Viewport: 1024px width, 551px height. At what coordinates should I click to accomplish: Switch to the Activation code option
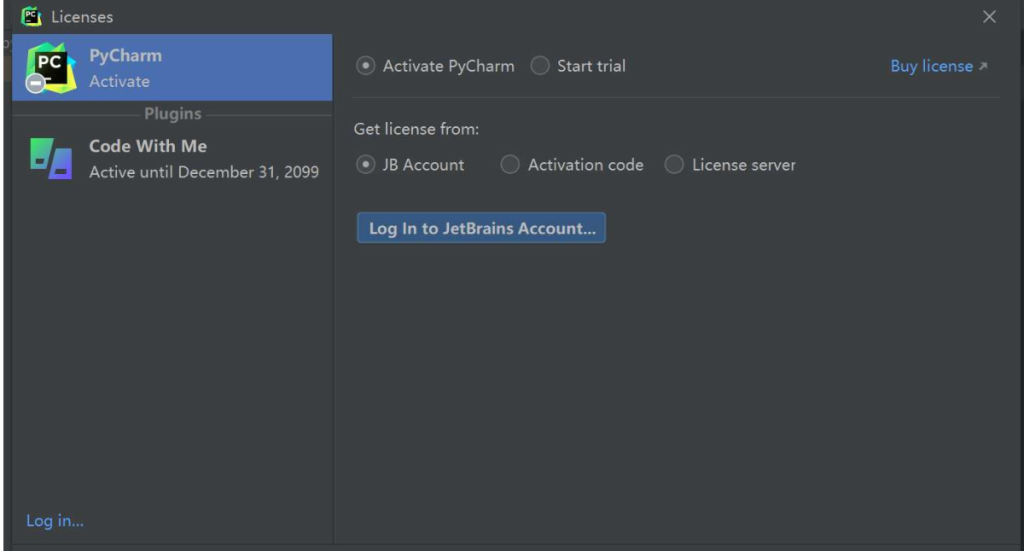click(510, 165)
